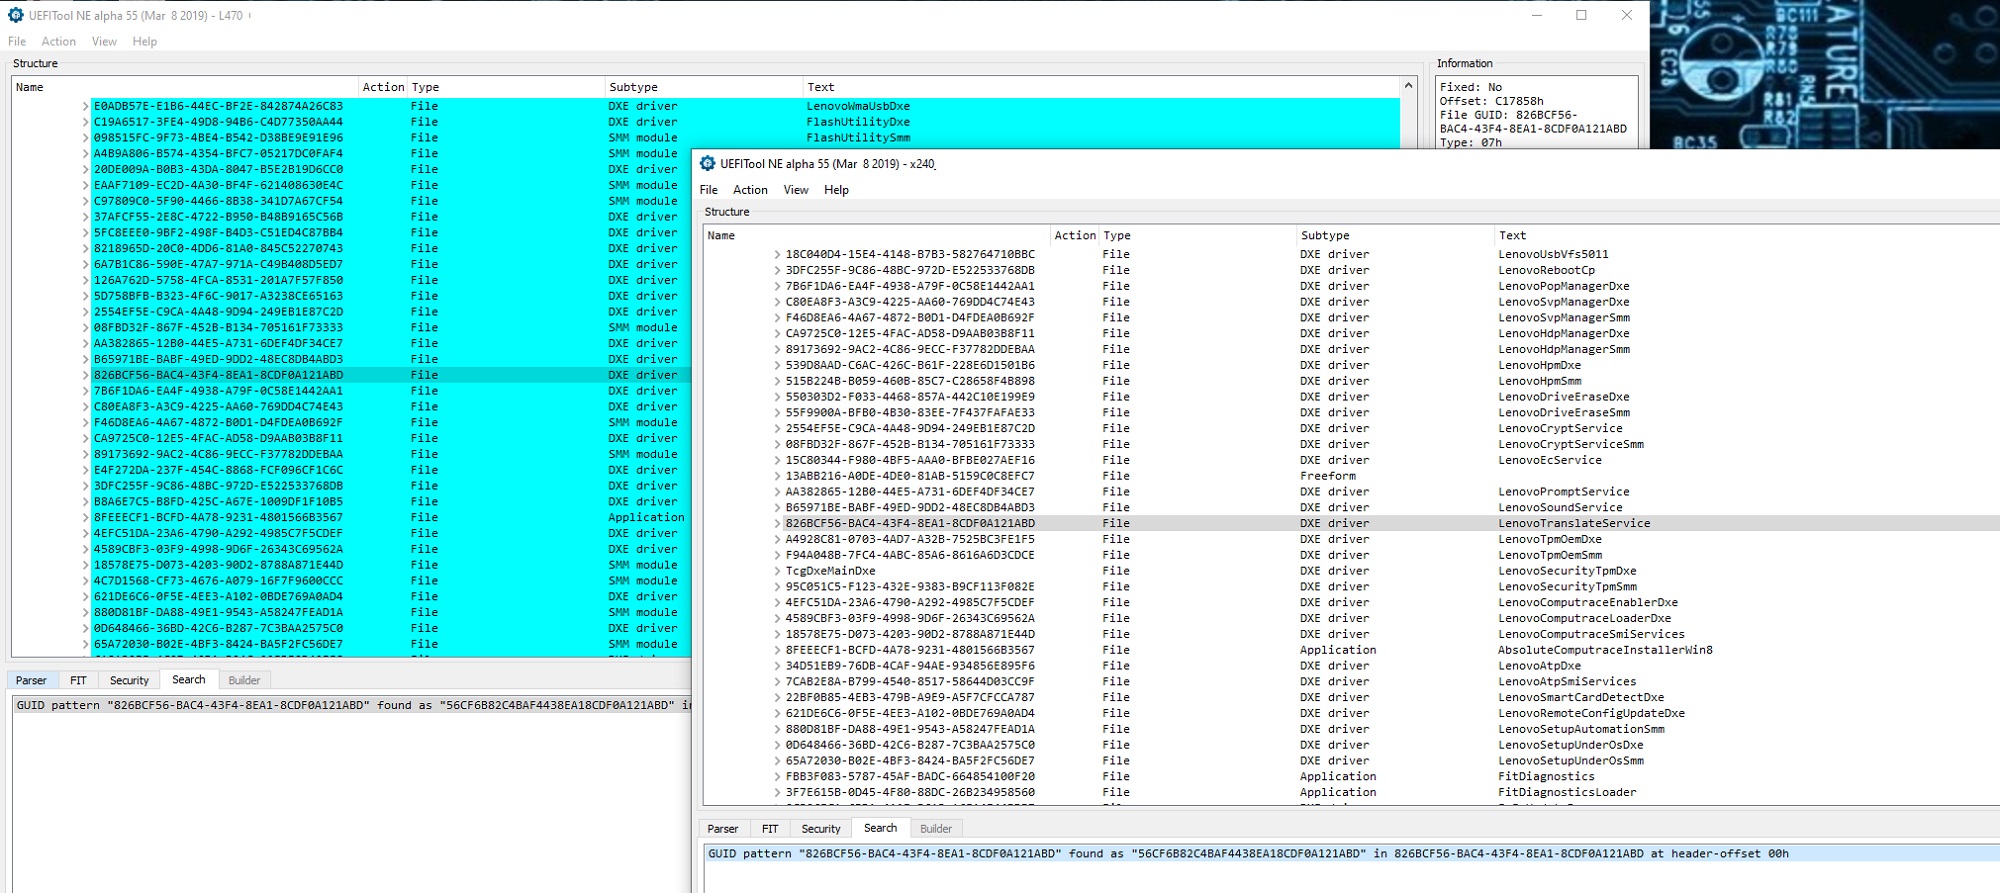
Task: Open the Action menu in the x240 window
Action: pyautogui.click(x=751, y=190)
